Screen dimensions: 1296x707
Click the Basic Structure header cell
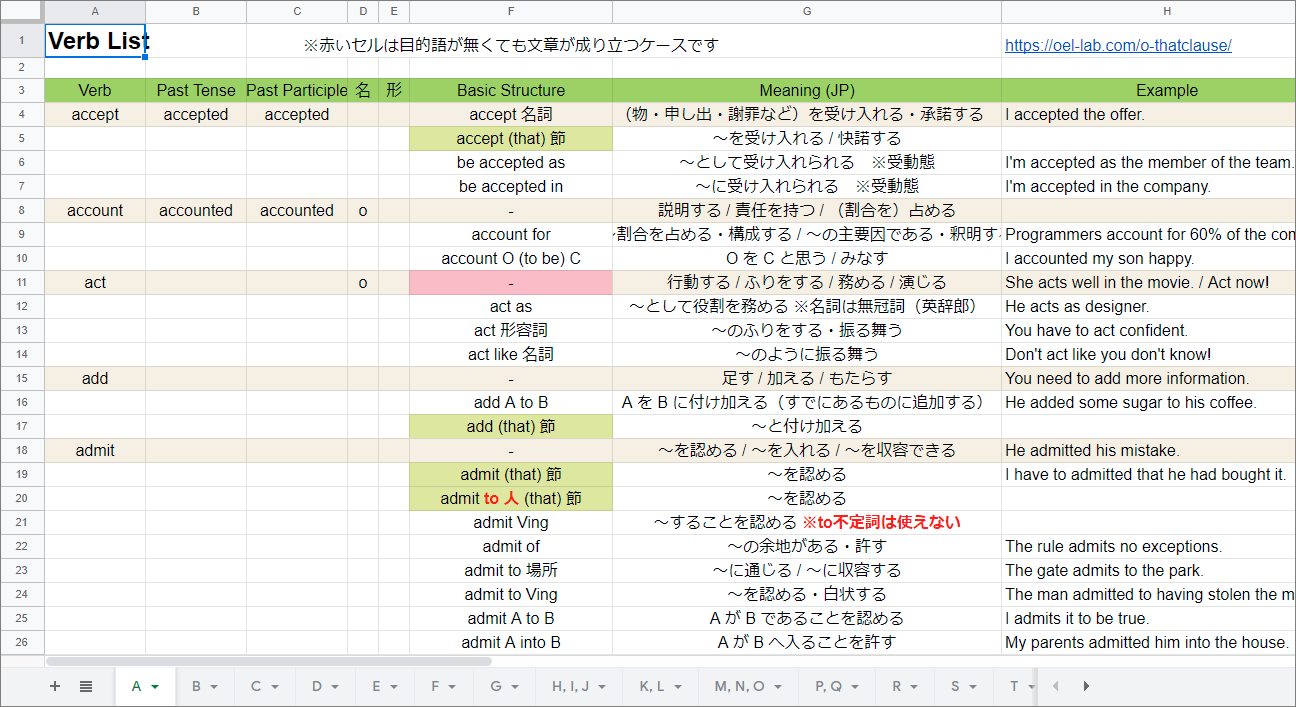[x=511, y=90]
